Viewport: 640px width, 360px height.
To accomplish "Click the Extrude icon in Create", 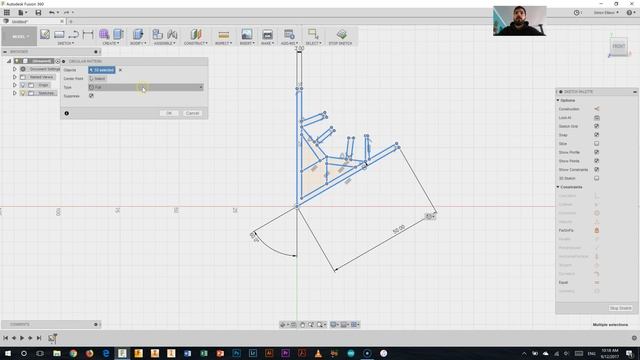I will (x=118, y=34).
